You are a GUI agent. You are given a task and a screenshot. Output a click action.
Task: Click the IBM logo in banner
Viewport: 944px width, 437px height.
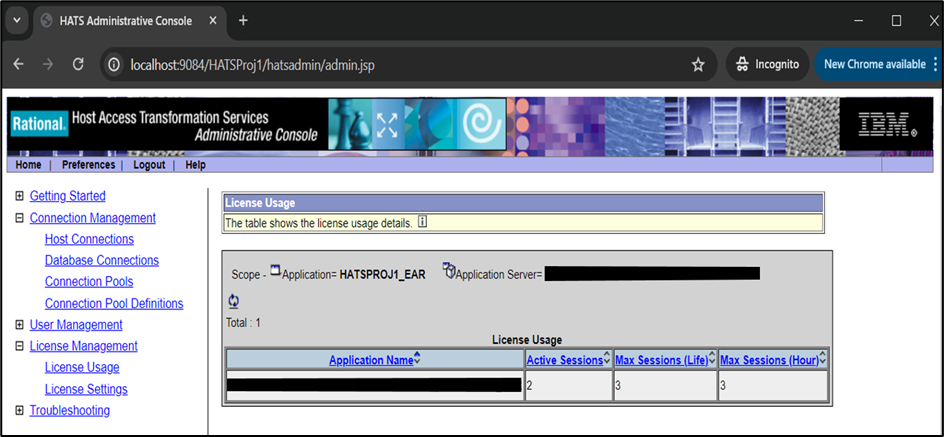tap(887, 124)
